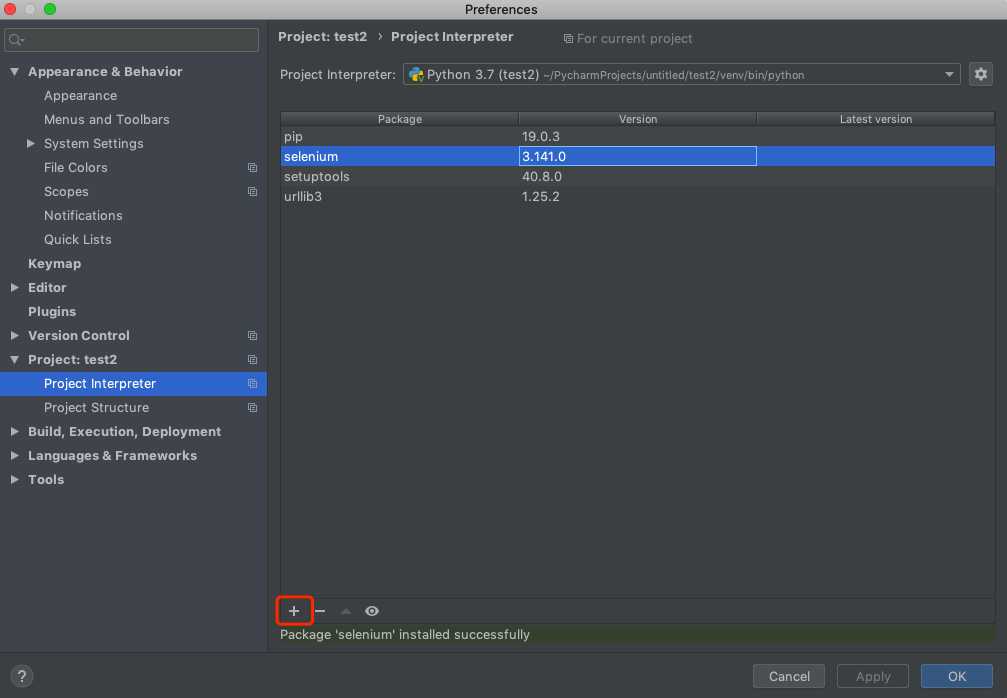Expand Languages & Frameworks section
Screen dimensions: 1007x698
(x=14, y=455)
